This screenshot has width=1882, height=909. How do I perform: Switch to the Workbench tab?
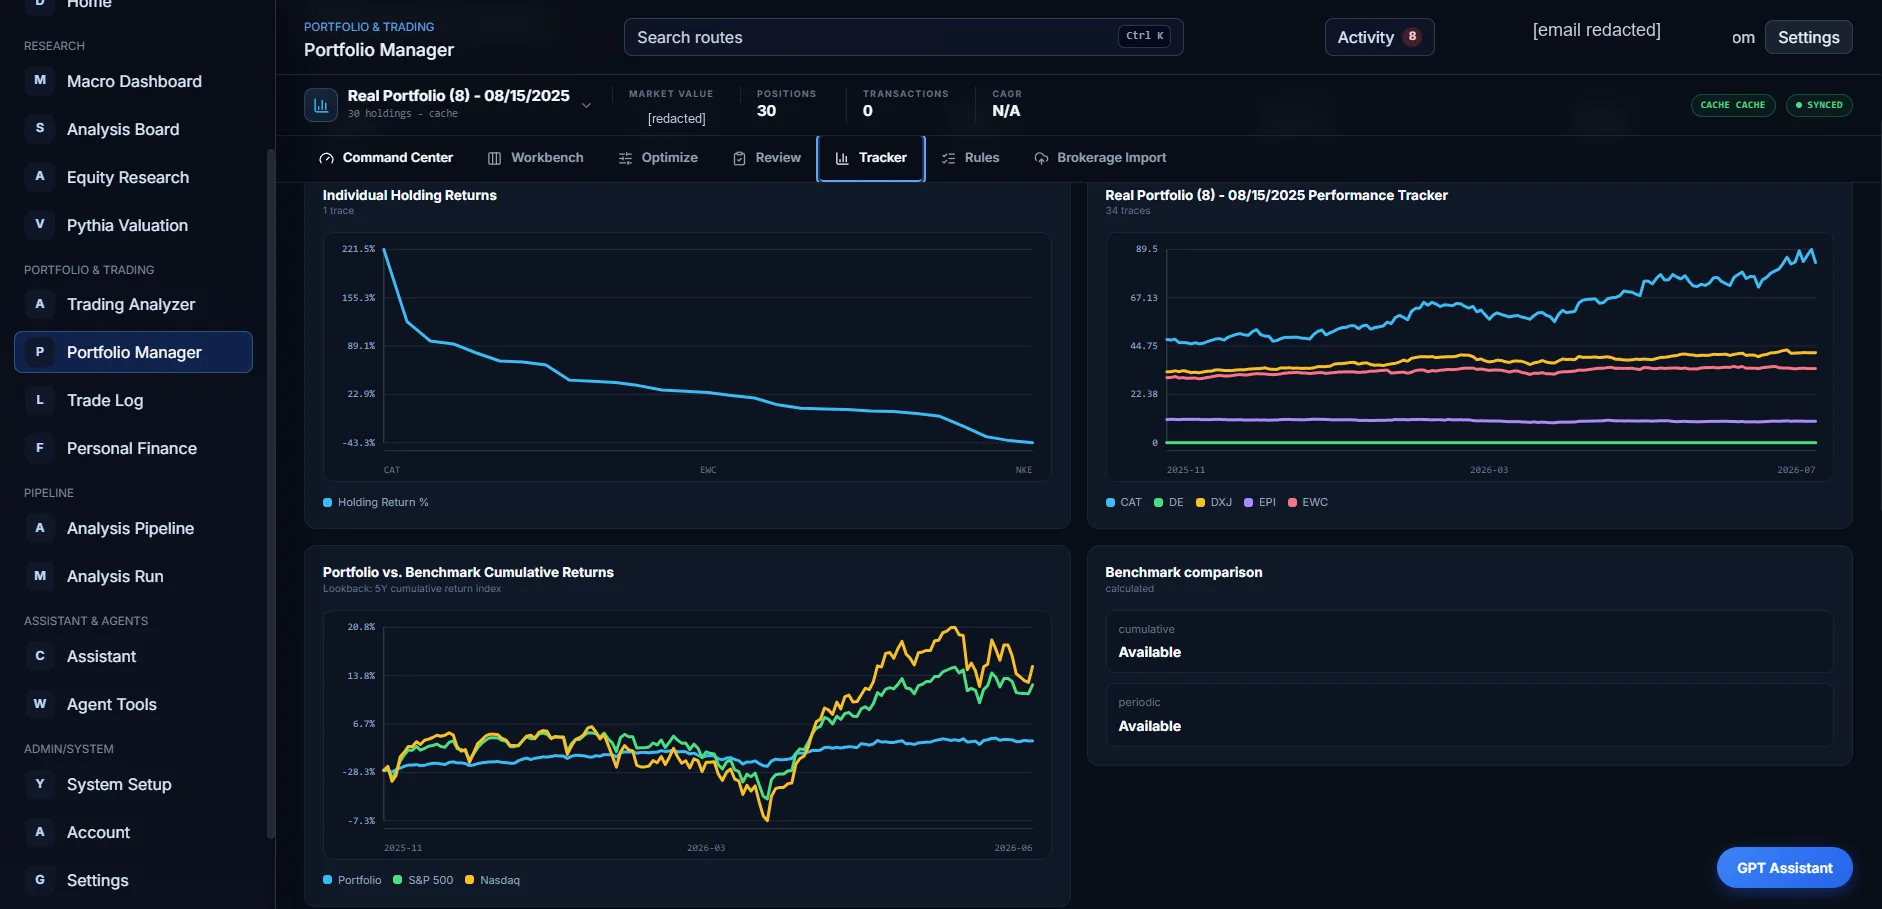click(x=535, y=158)
